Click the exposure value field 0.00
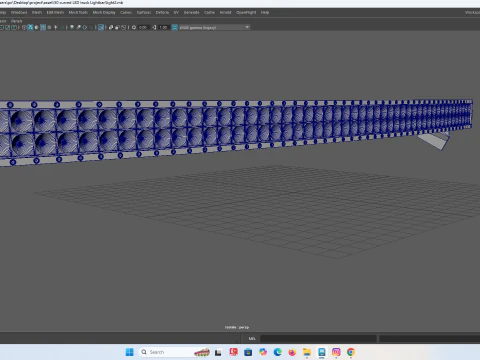480x360 pixels. [x=143, y=27]
